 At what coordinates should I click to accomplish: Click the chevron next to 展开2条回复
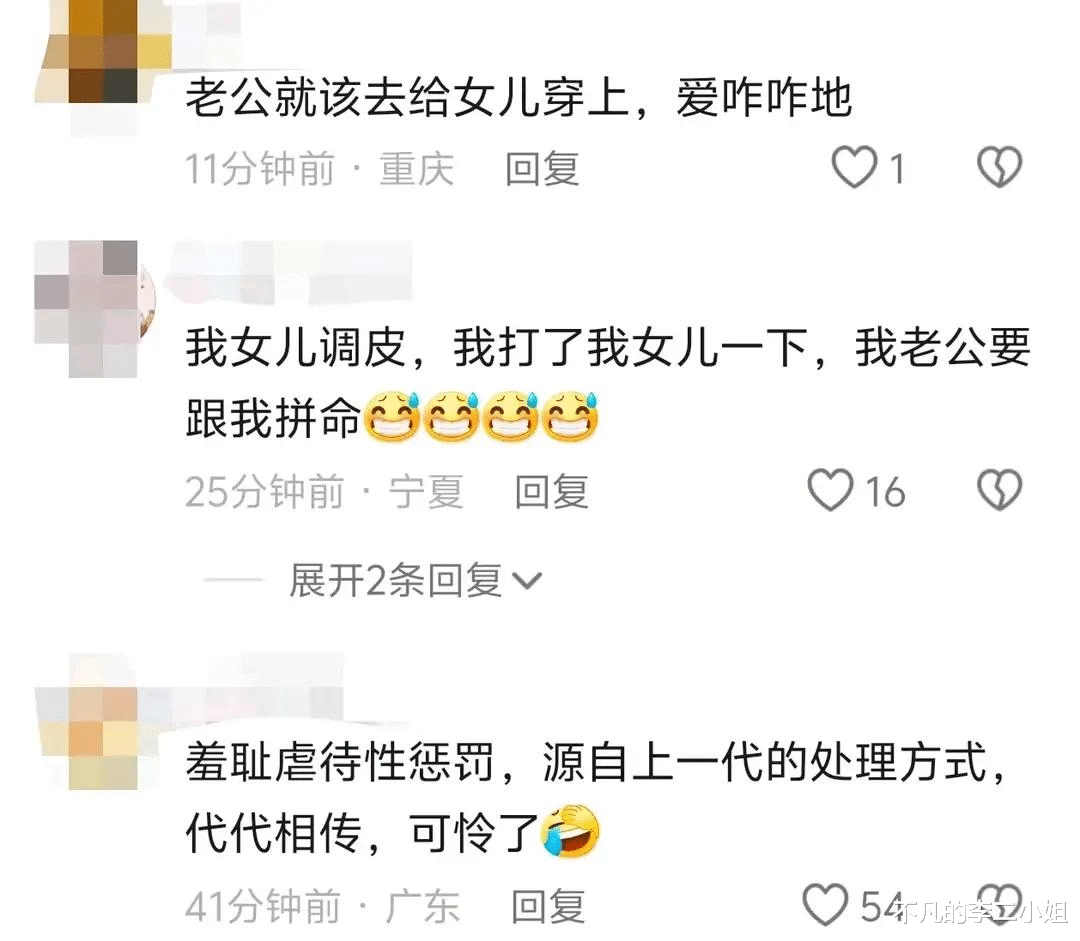tap(528, 581)
